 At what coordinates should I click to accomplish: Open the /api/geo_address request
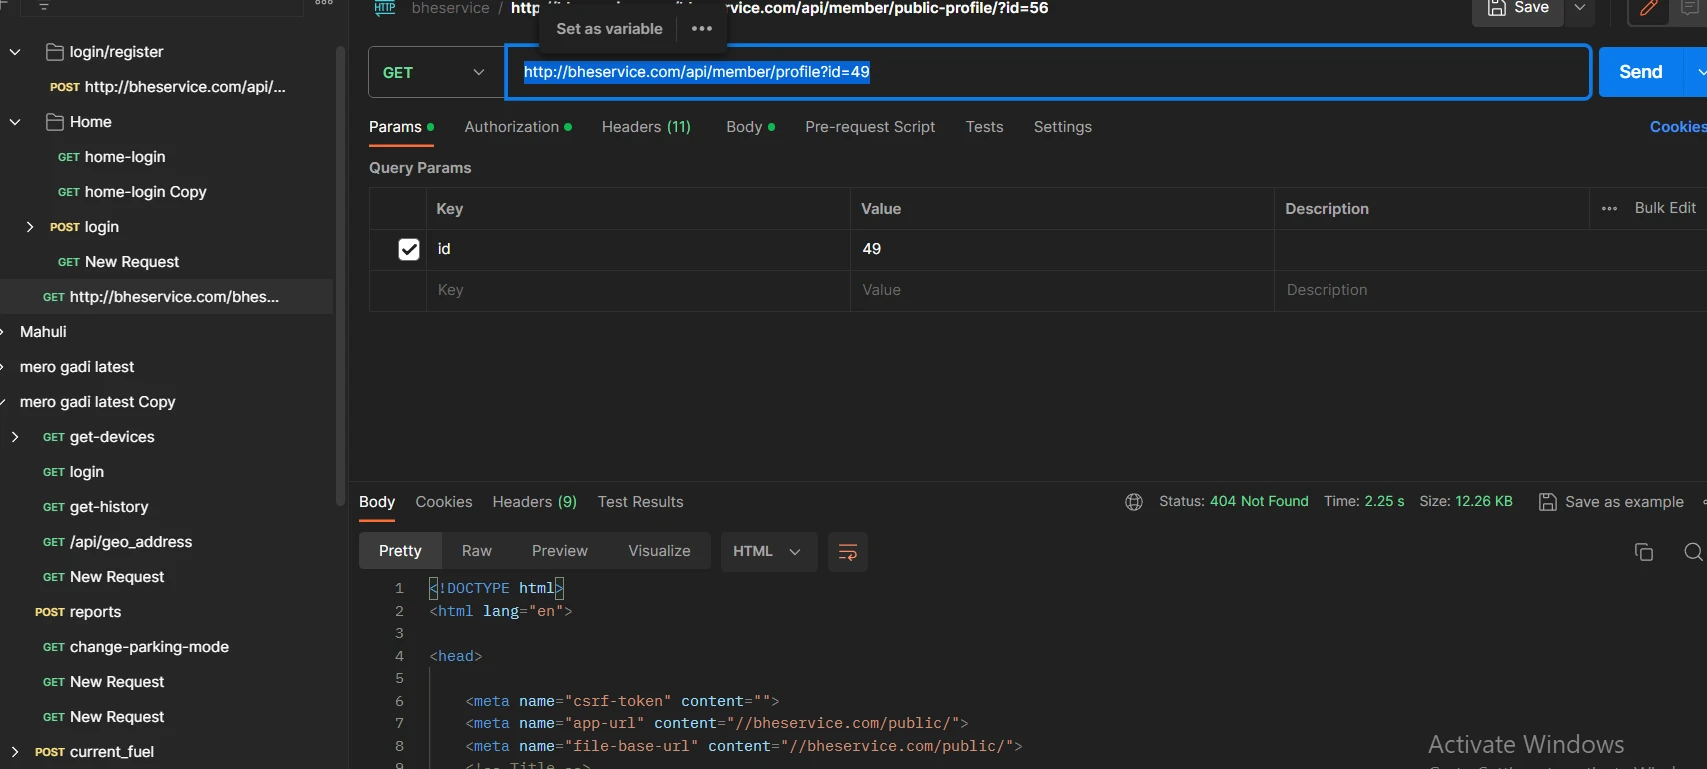point(117,542)
